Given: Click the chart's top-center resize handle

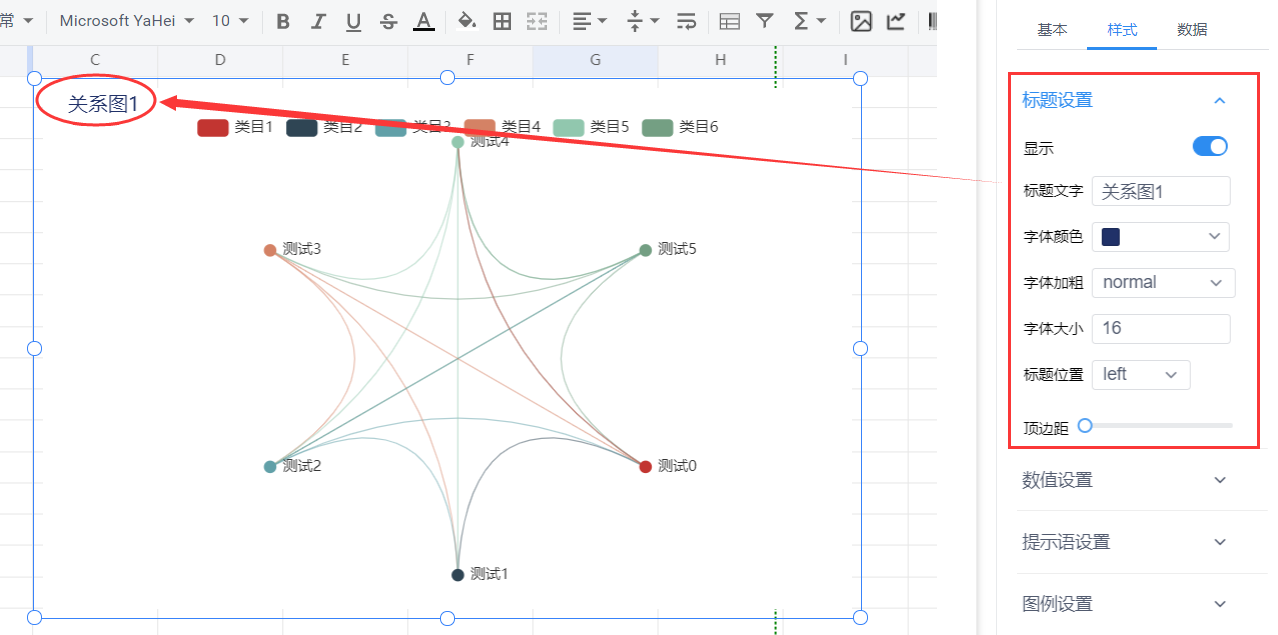Looking at the screenshot, I should 447,78.
